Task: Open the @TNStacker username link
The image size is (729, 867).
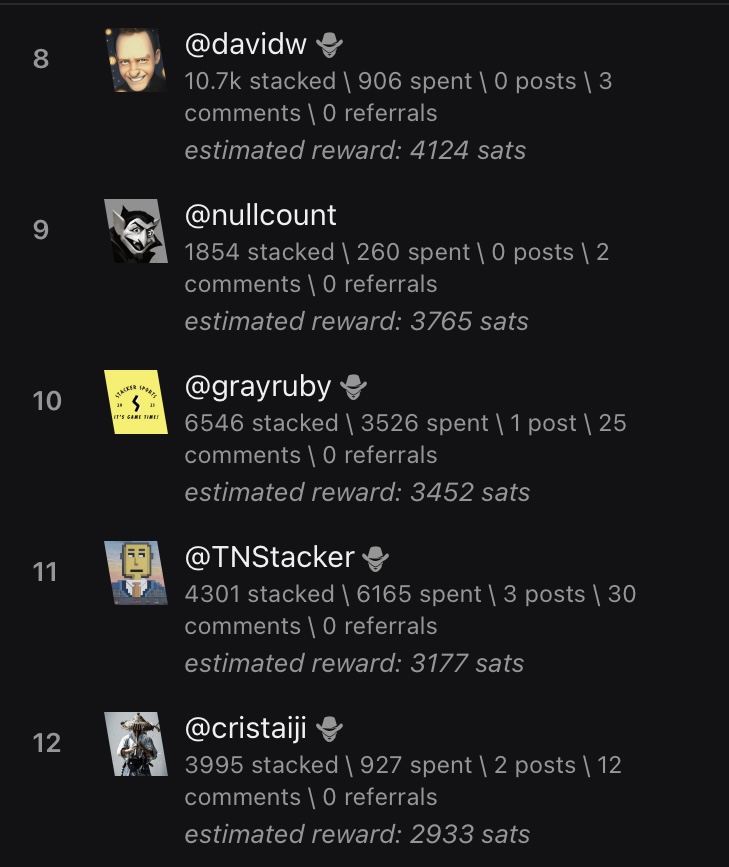Action: pyautogui.click(x=270, y=557)
